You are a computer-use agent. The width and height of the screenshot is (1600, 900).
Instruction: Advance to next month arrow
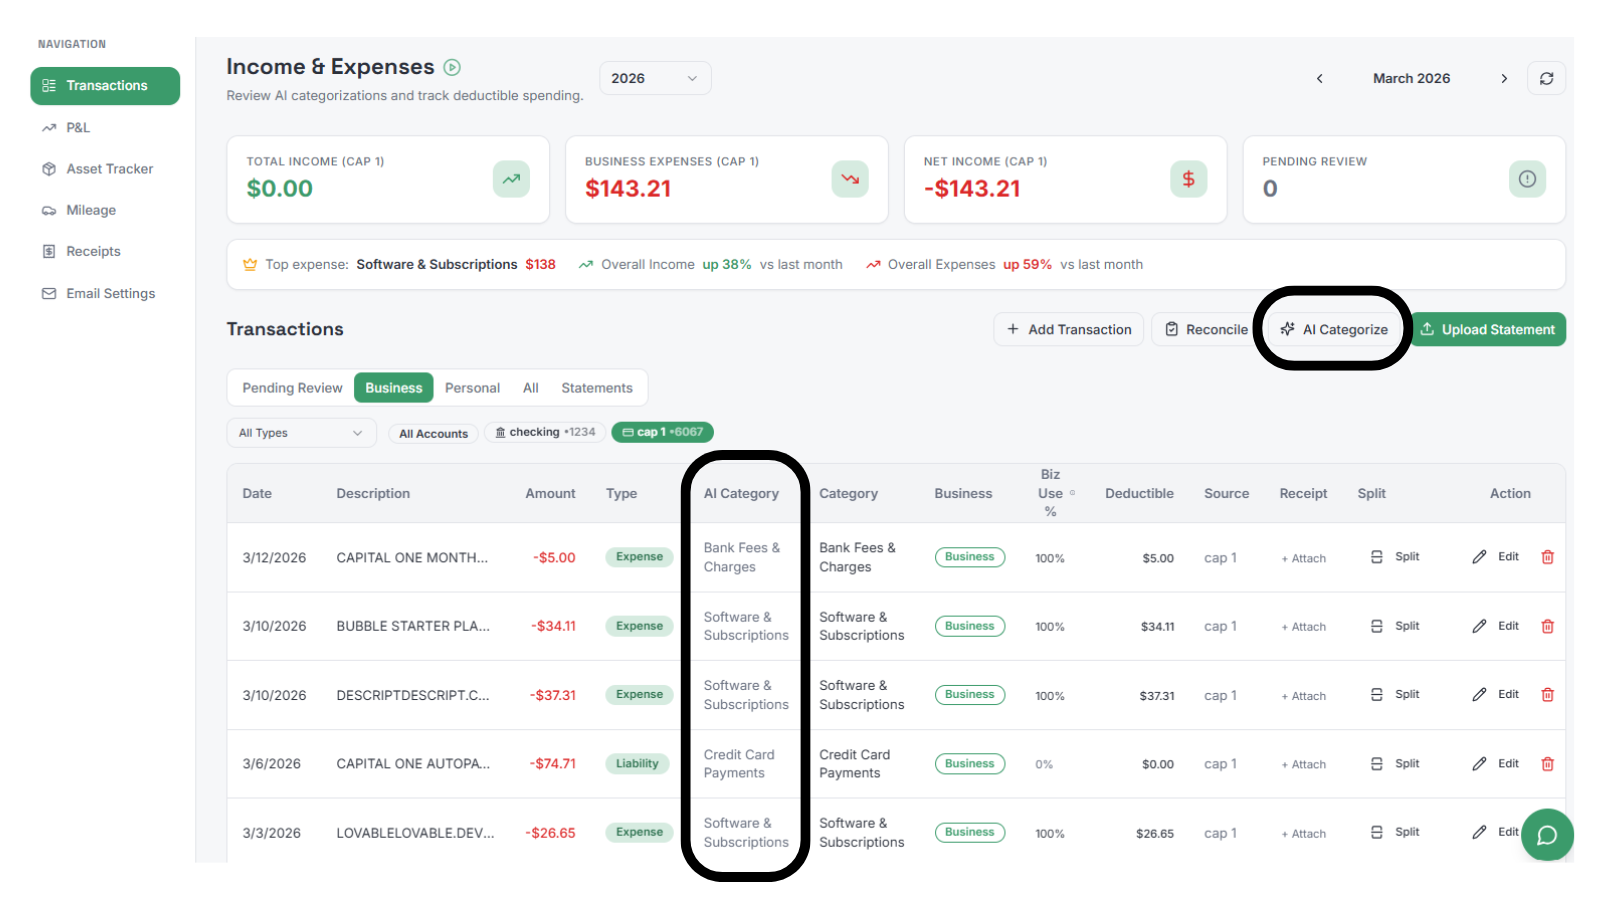pyautogui.click(x=1504, y=78)
